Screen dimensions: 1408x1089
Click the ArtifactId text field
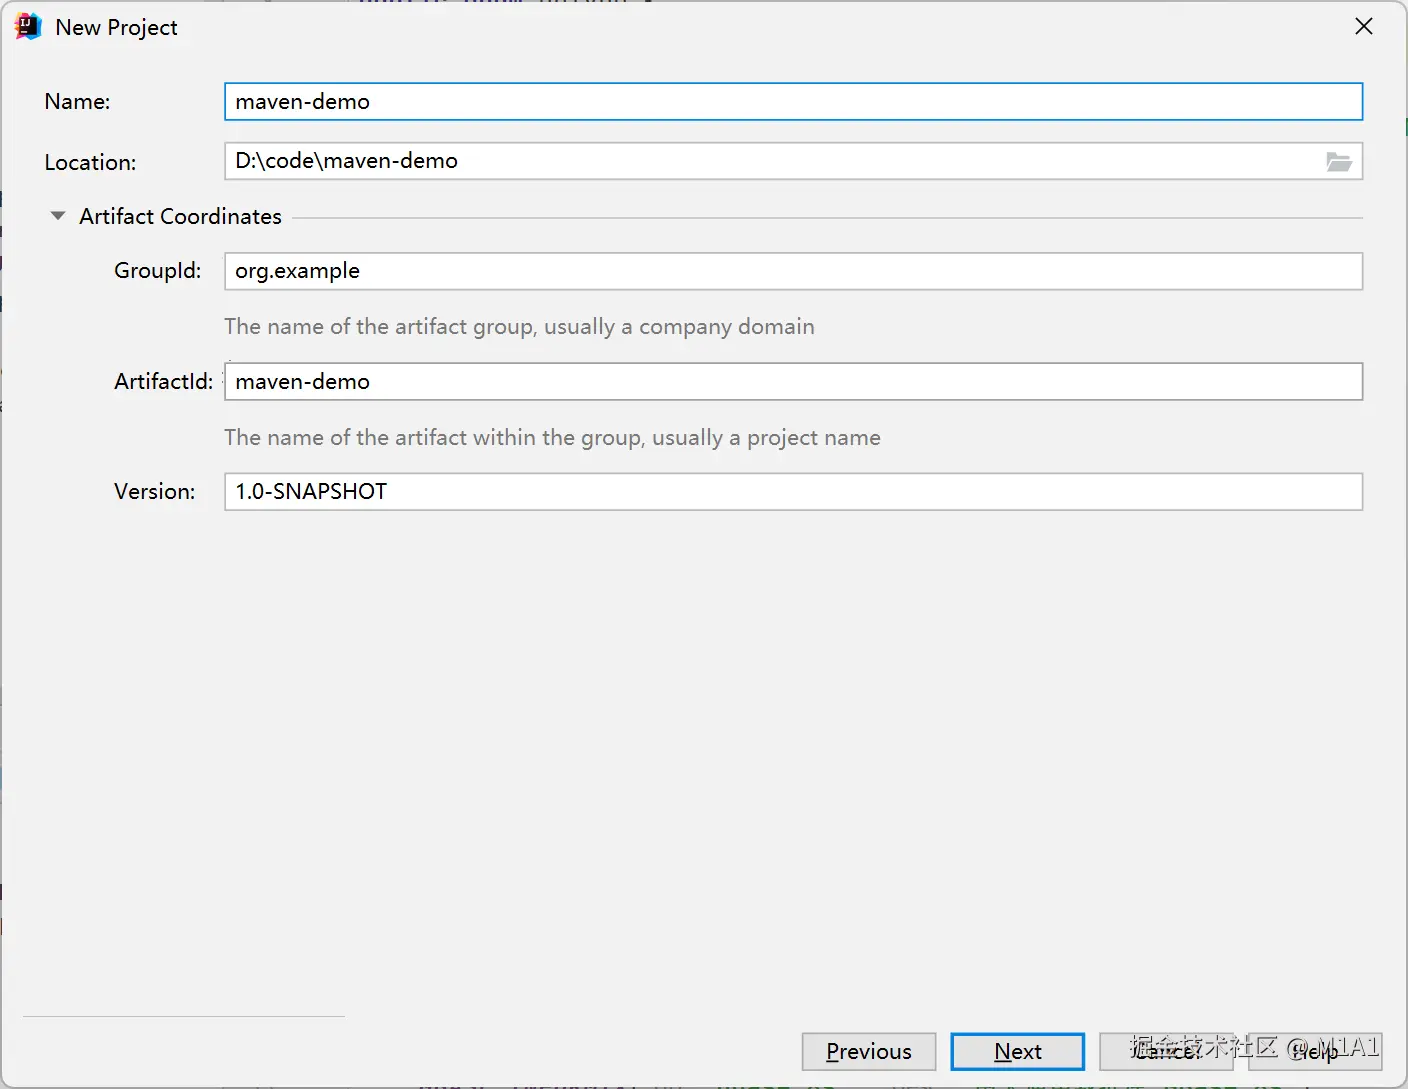[793, 381]
